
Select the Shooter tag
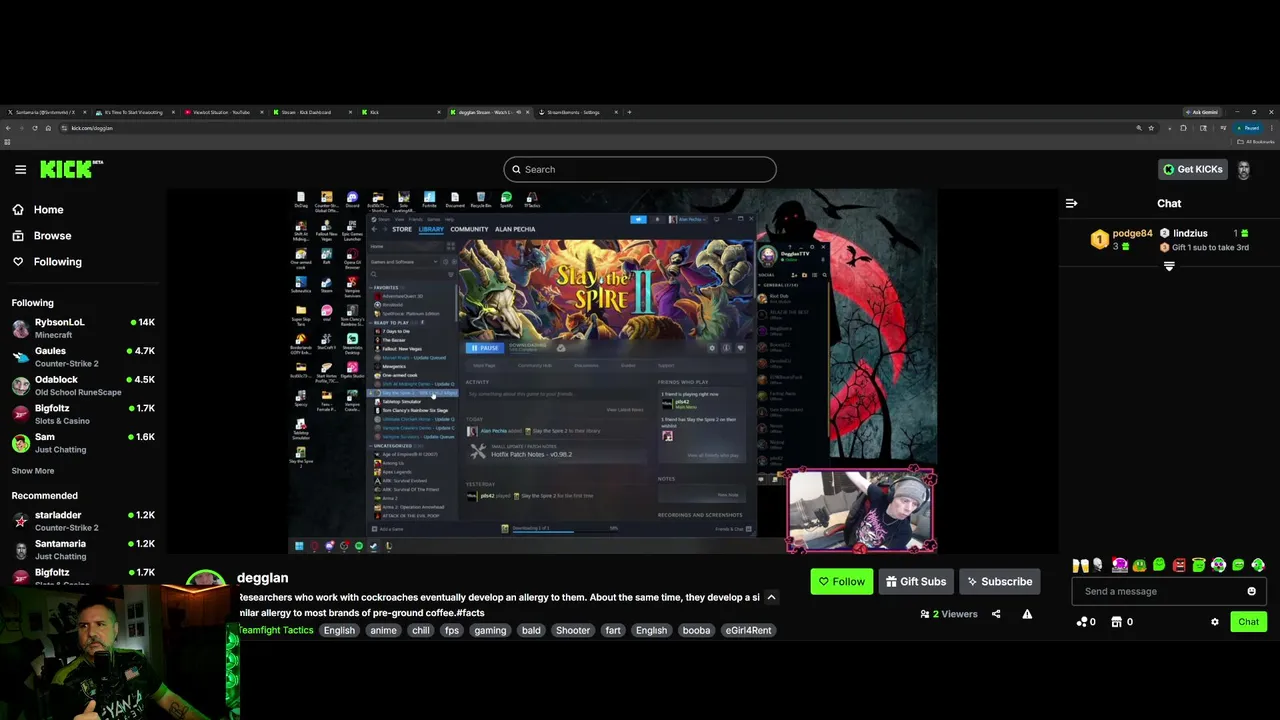pyautogui.click(x=573, y=630)
